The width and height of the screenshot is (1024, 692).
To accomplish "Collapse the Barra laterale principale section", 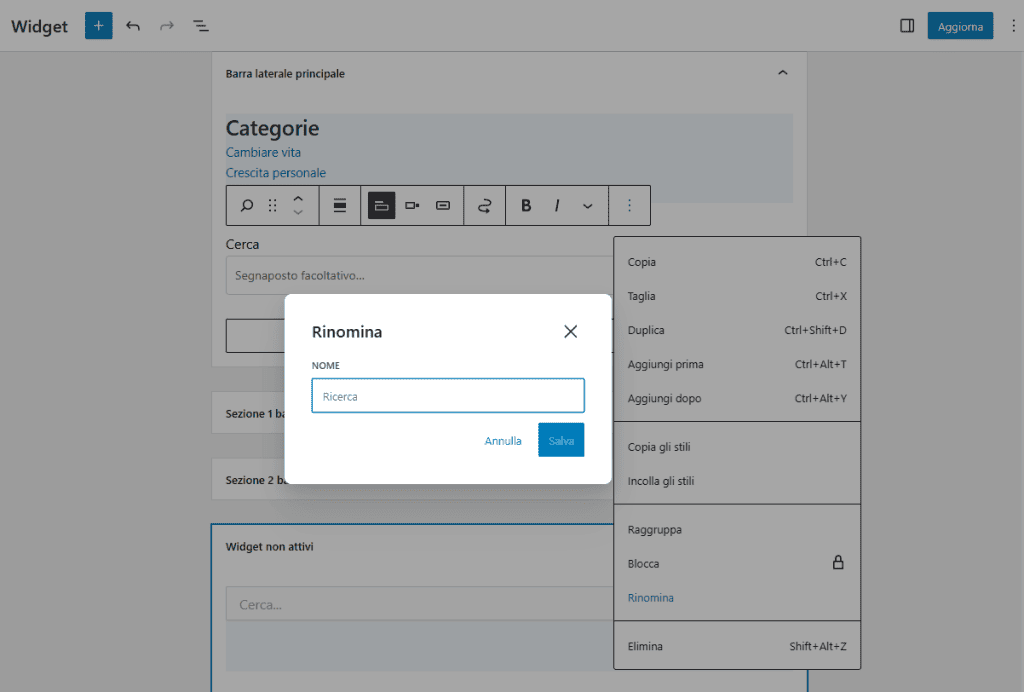I will pos(782,73).
